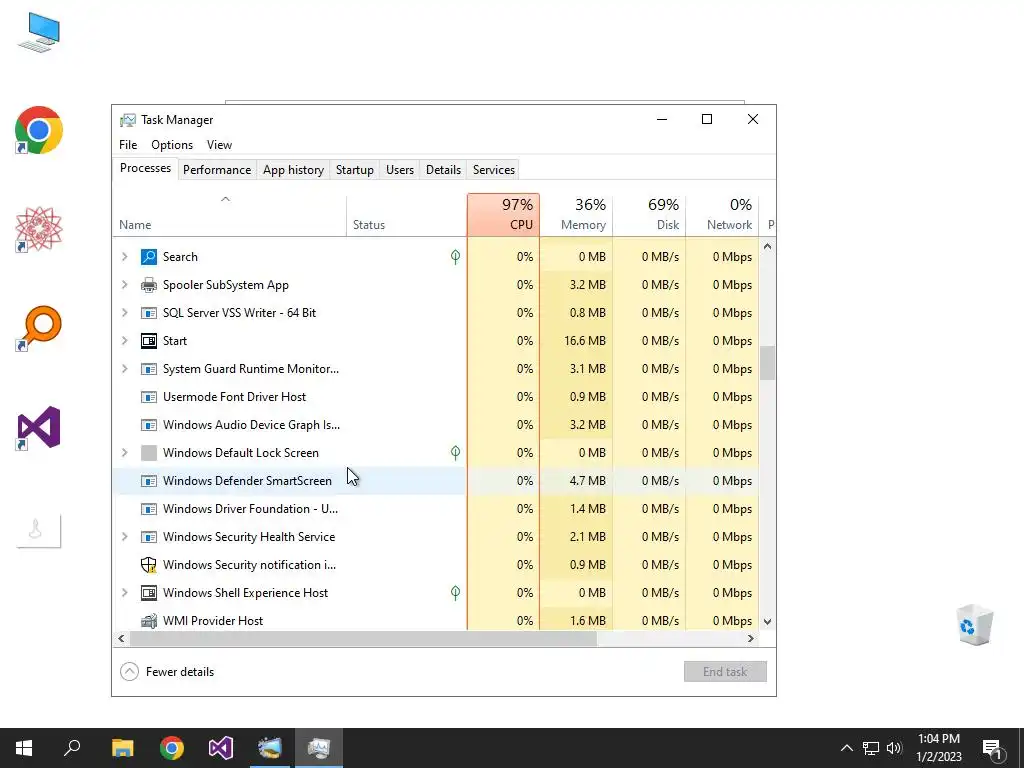Image resolution: width=1024 pixels, height=768 pixels.
Task: Click the green leaf suspended icon for Search
Action: click(455, 257)
